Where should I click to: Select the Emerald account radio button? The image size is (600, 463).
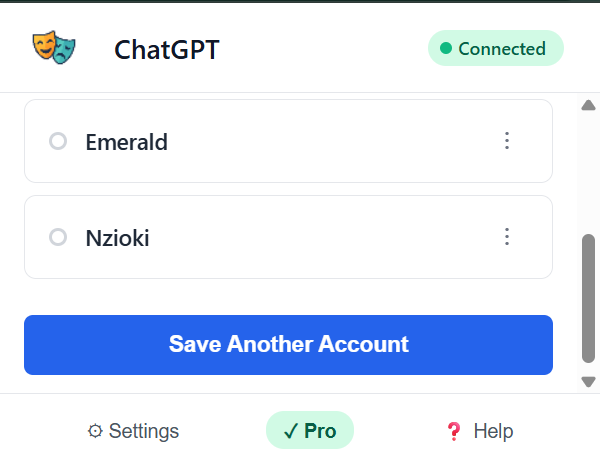(58, 141)
